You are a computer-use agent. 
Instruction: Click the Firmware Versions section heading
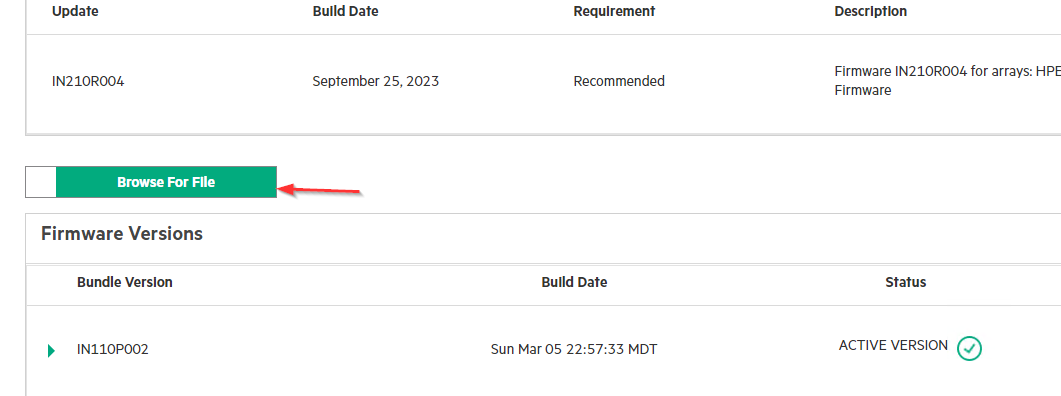[x=122, y=234]
